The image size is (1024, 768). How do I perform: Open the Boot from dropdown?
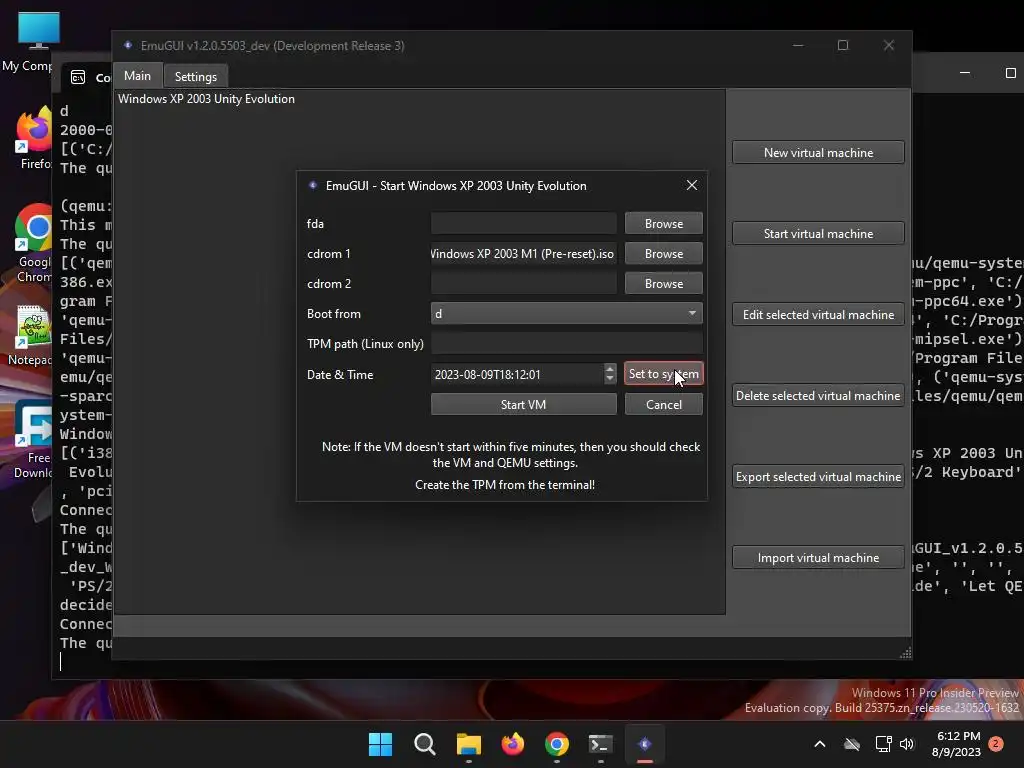(x=566, y=313)
